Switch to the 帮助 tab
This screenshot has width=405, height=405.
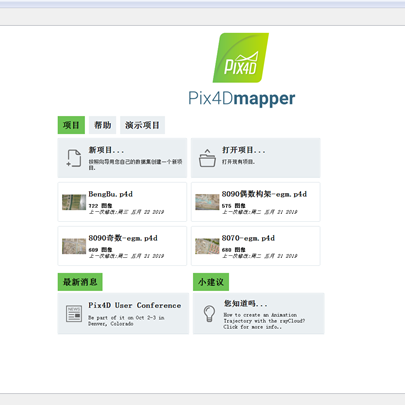(102, 125)
